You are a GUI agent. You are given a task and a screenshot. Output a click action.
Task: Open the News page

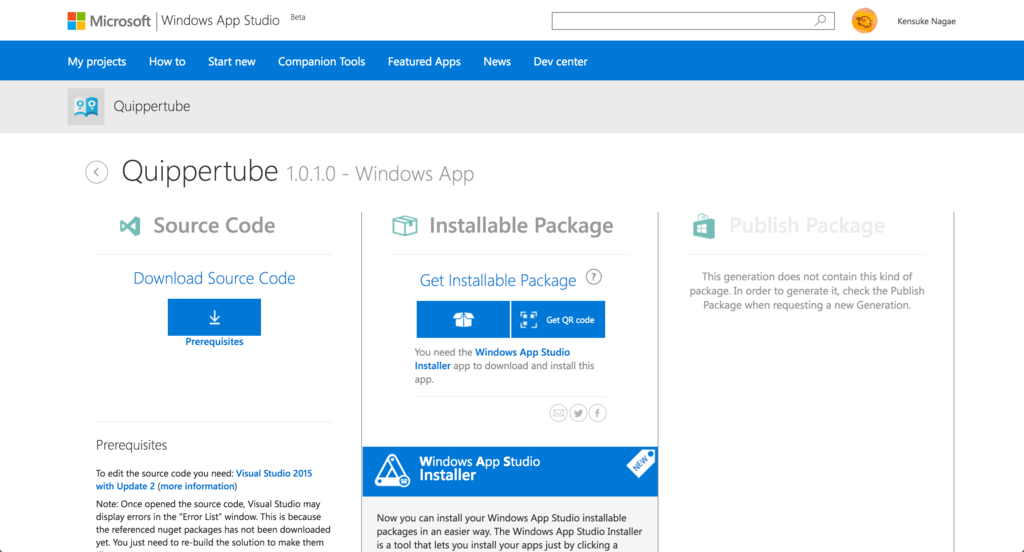click(497, 61)
